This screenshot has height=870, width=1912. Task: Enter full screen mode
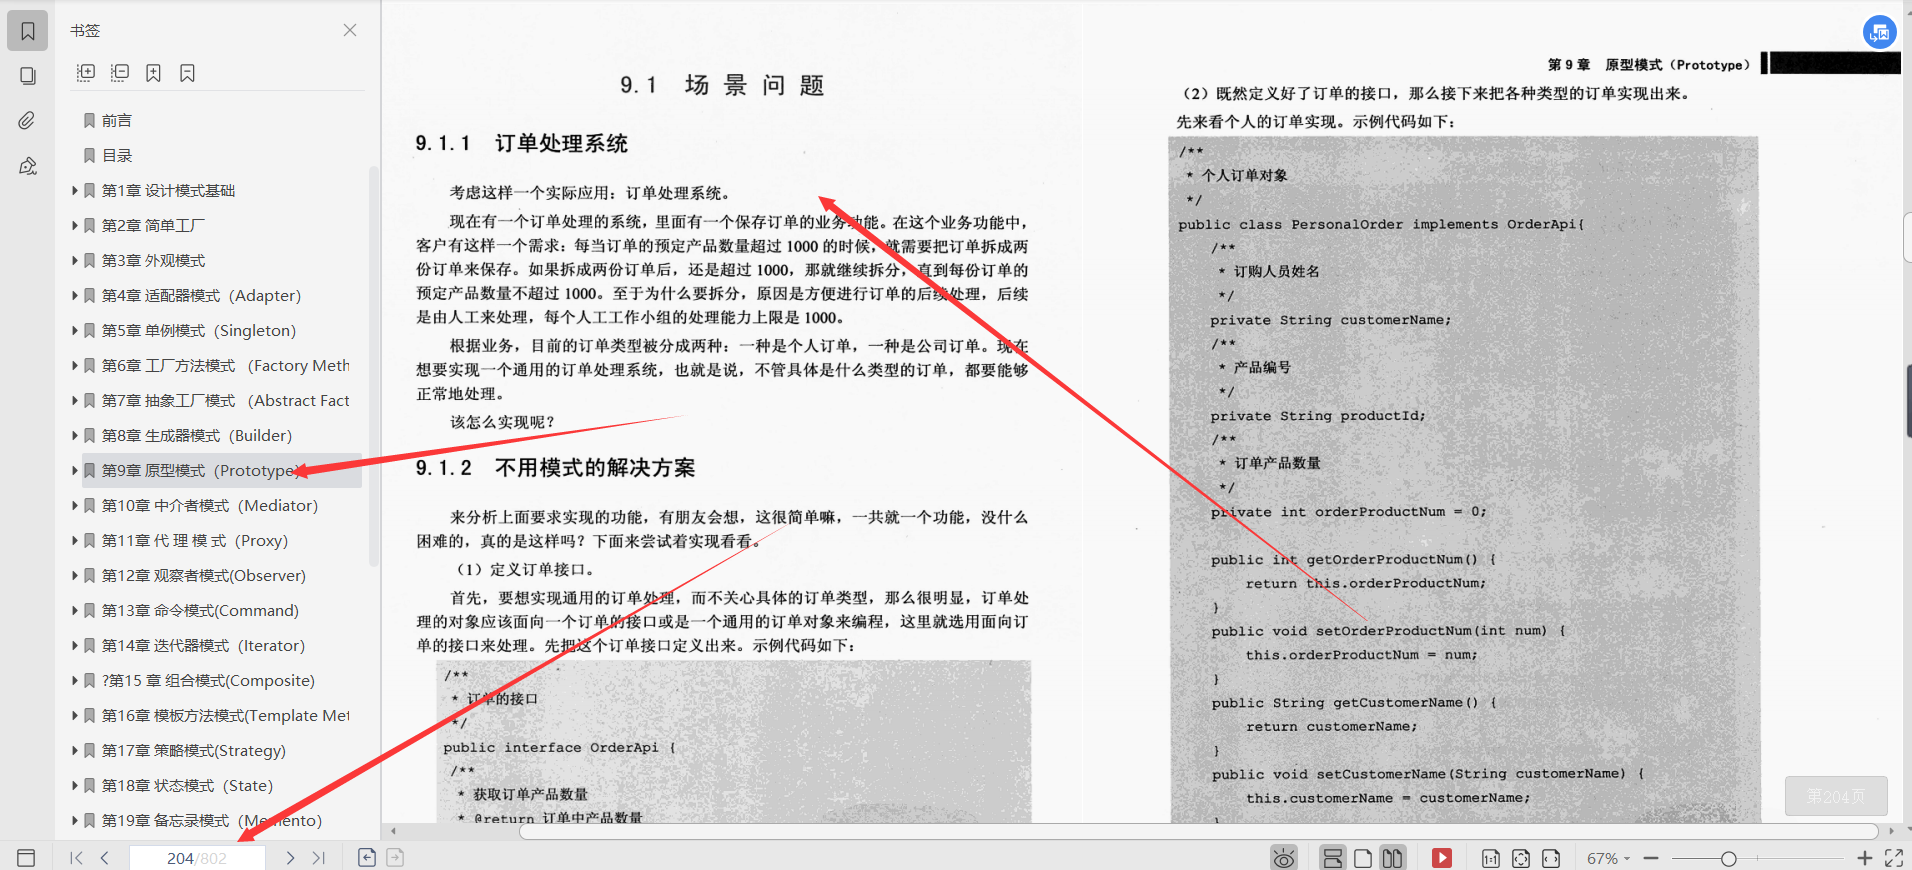tap(1894, 858)
